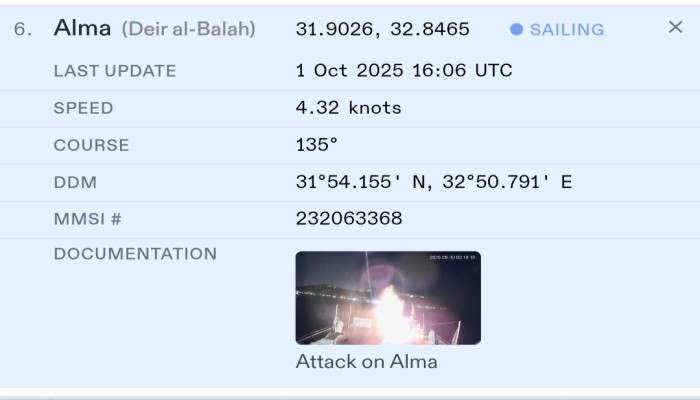Viewport: 700px width, 400px height.
Task: Click the vessel name Alma
Action: [x=83, y=28]
